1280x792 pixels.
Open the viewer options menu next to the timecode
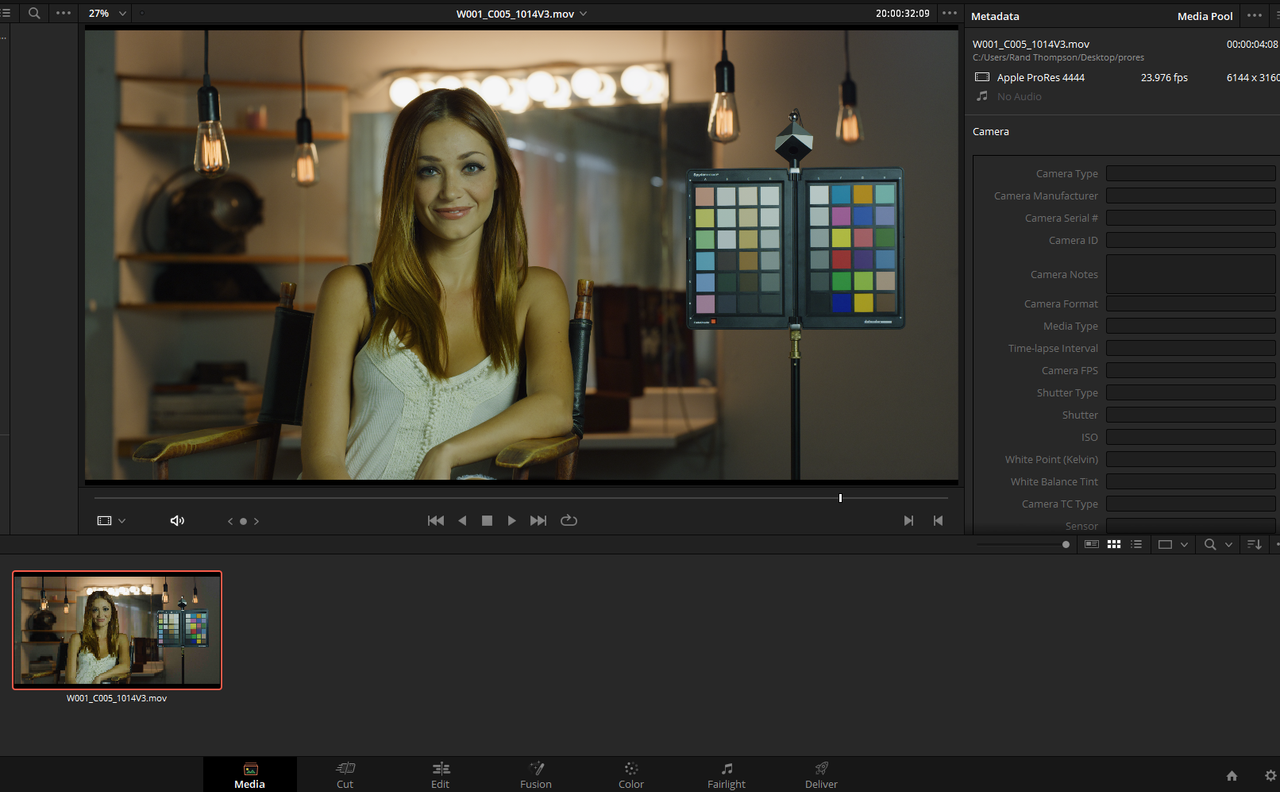pyautogui.click(x=949, y=14)
